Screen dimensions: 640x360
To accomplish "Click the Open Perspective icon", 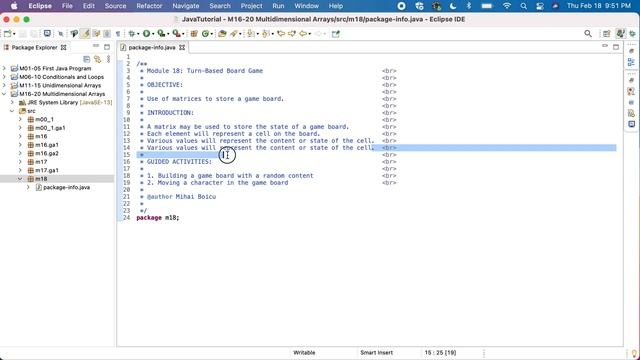I will coord(607,33).
